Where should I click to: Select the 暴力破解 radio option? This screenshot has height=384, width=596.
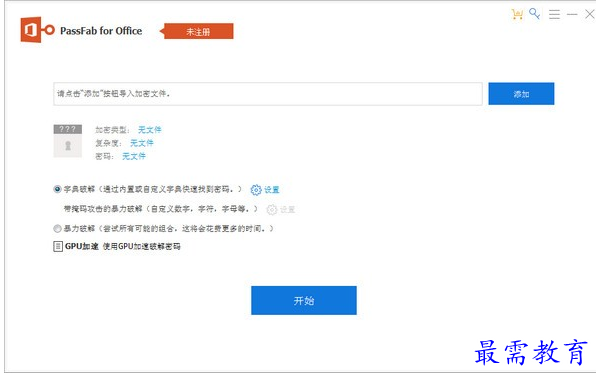(x=57, y=228)
